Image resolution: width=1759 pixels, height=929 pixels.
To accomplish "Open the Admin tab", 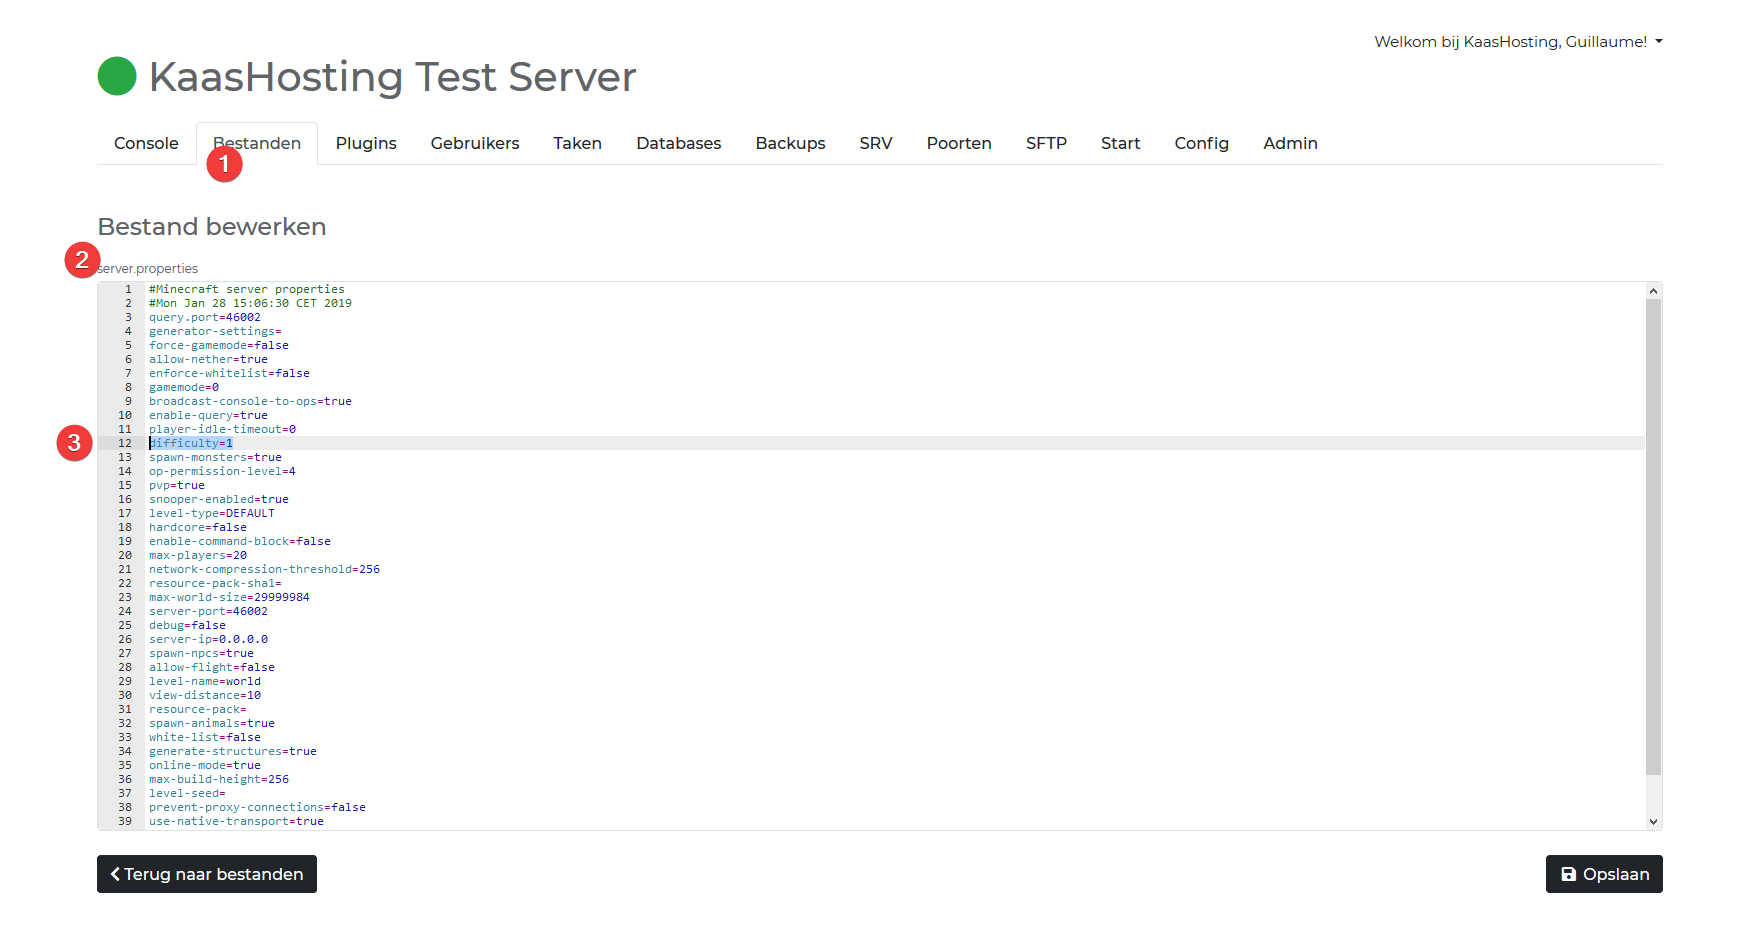I will 1290,144.
